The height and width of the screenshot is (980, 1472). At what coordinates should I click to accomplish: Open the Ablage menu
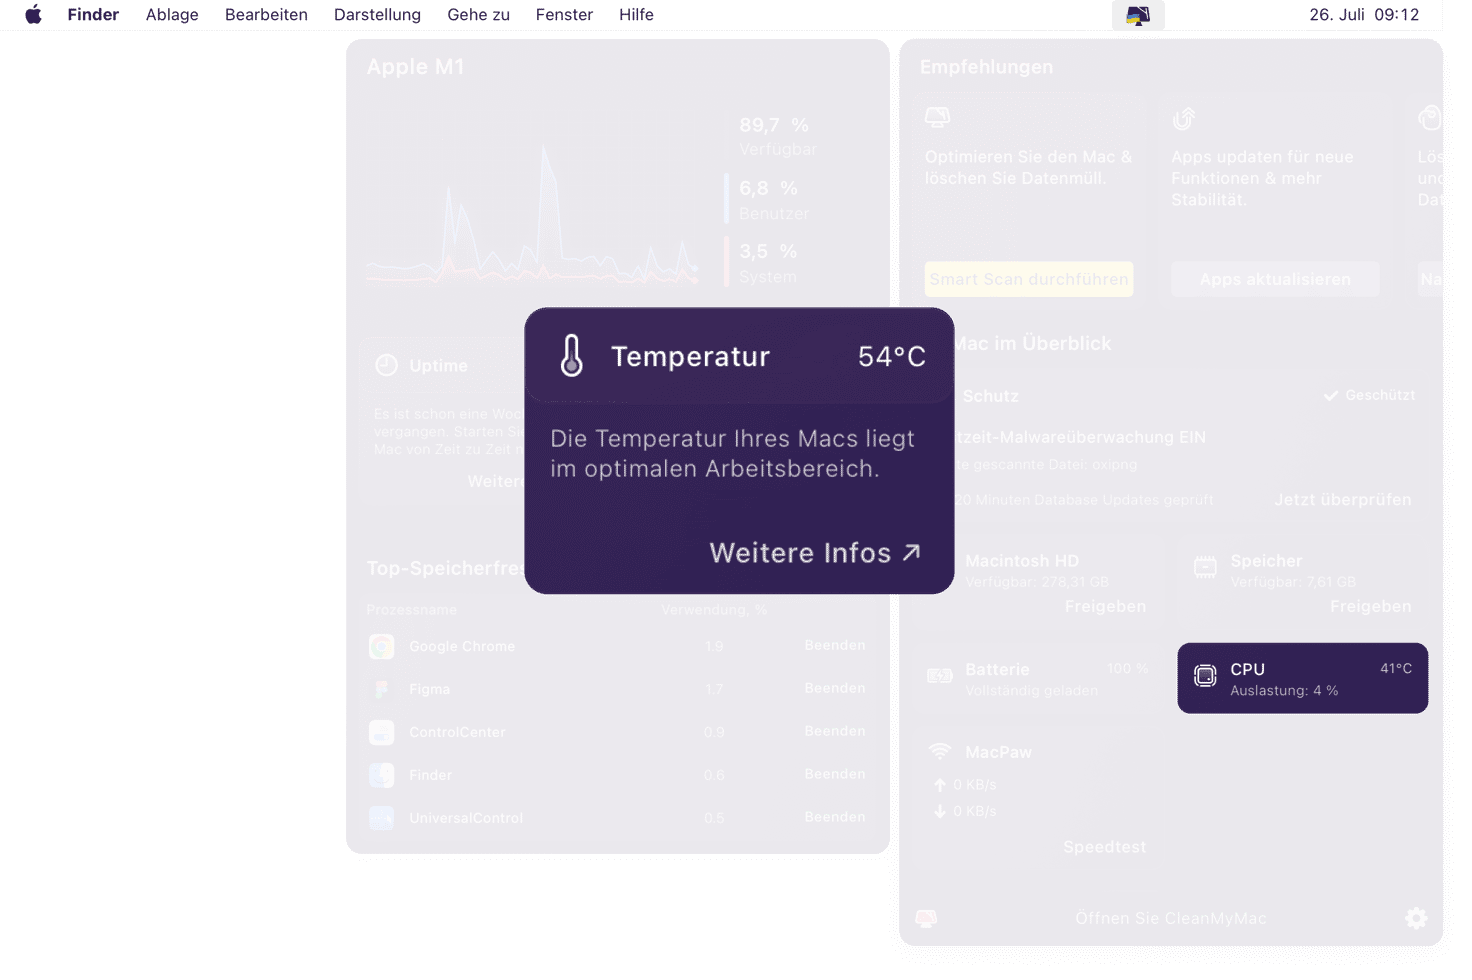(172, 14)
